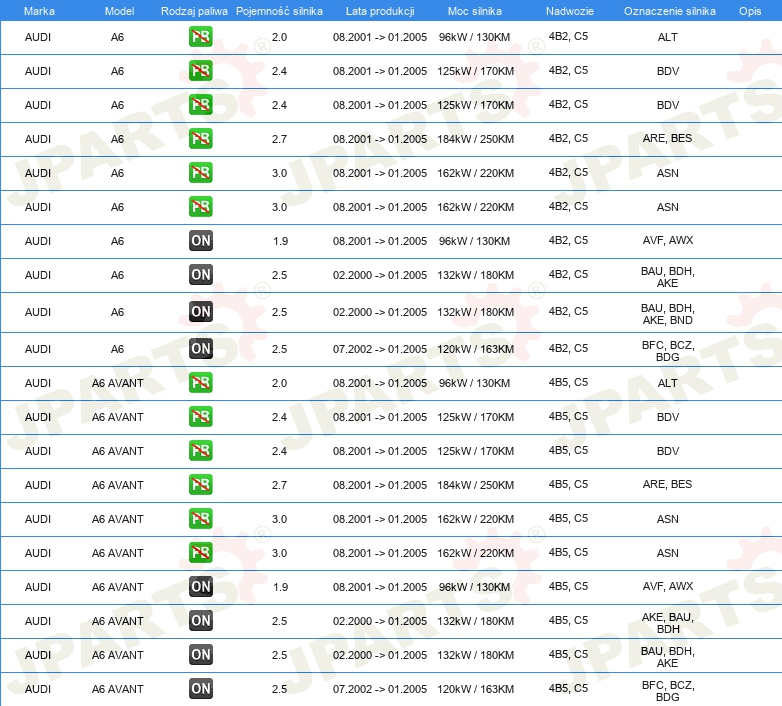Screen dimensions: 782x706
Task: Select the ON diesel icon in the A6 1.9 row
Action: click(x=201, y=241)
